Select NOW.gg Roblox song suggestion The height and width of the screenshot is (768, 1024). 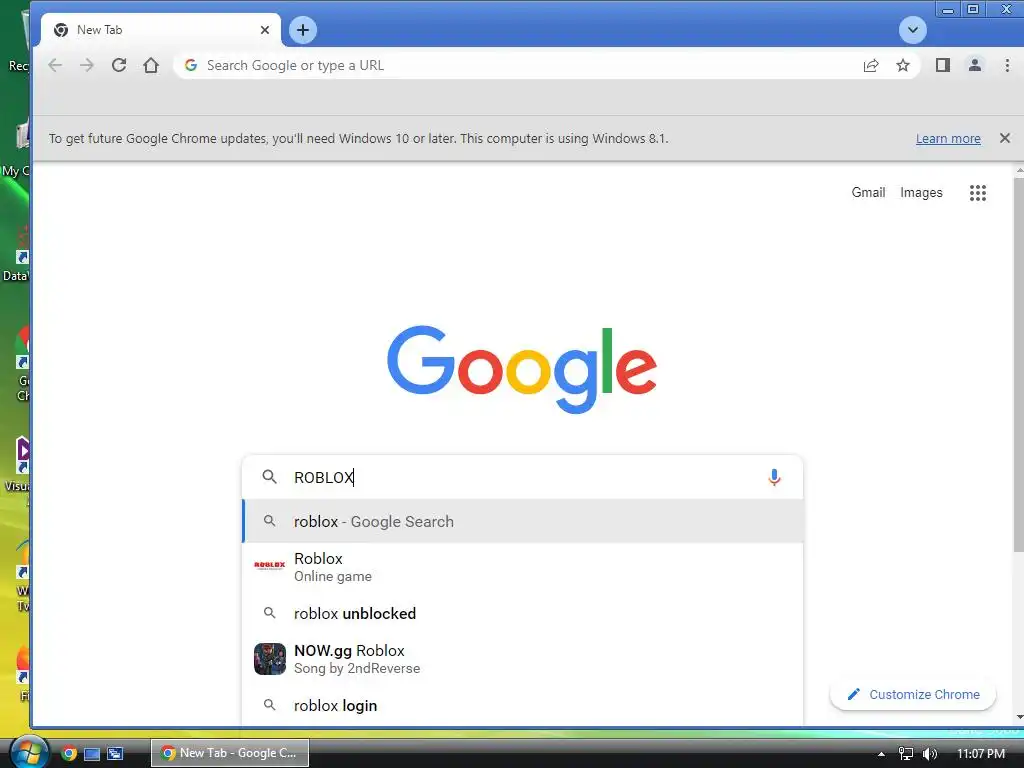point(522,659)
